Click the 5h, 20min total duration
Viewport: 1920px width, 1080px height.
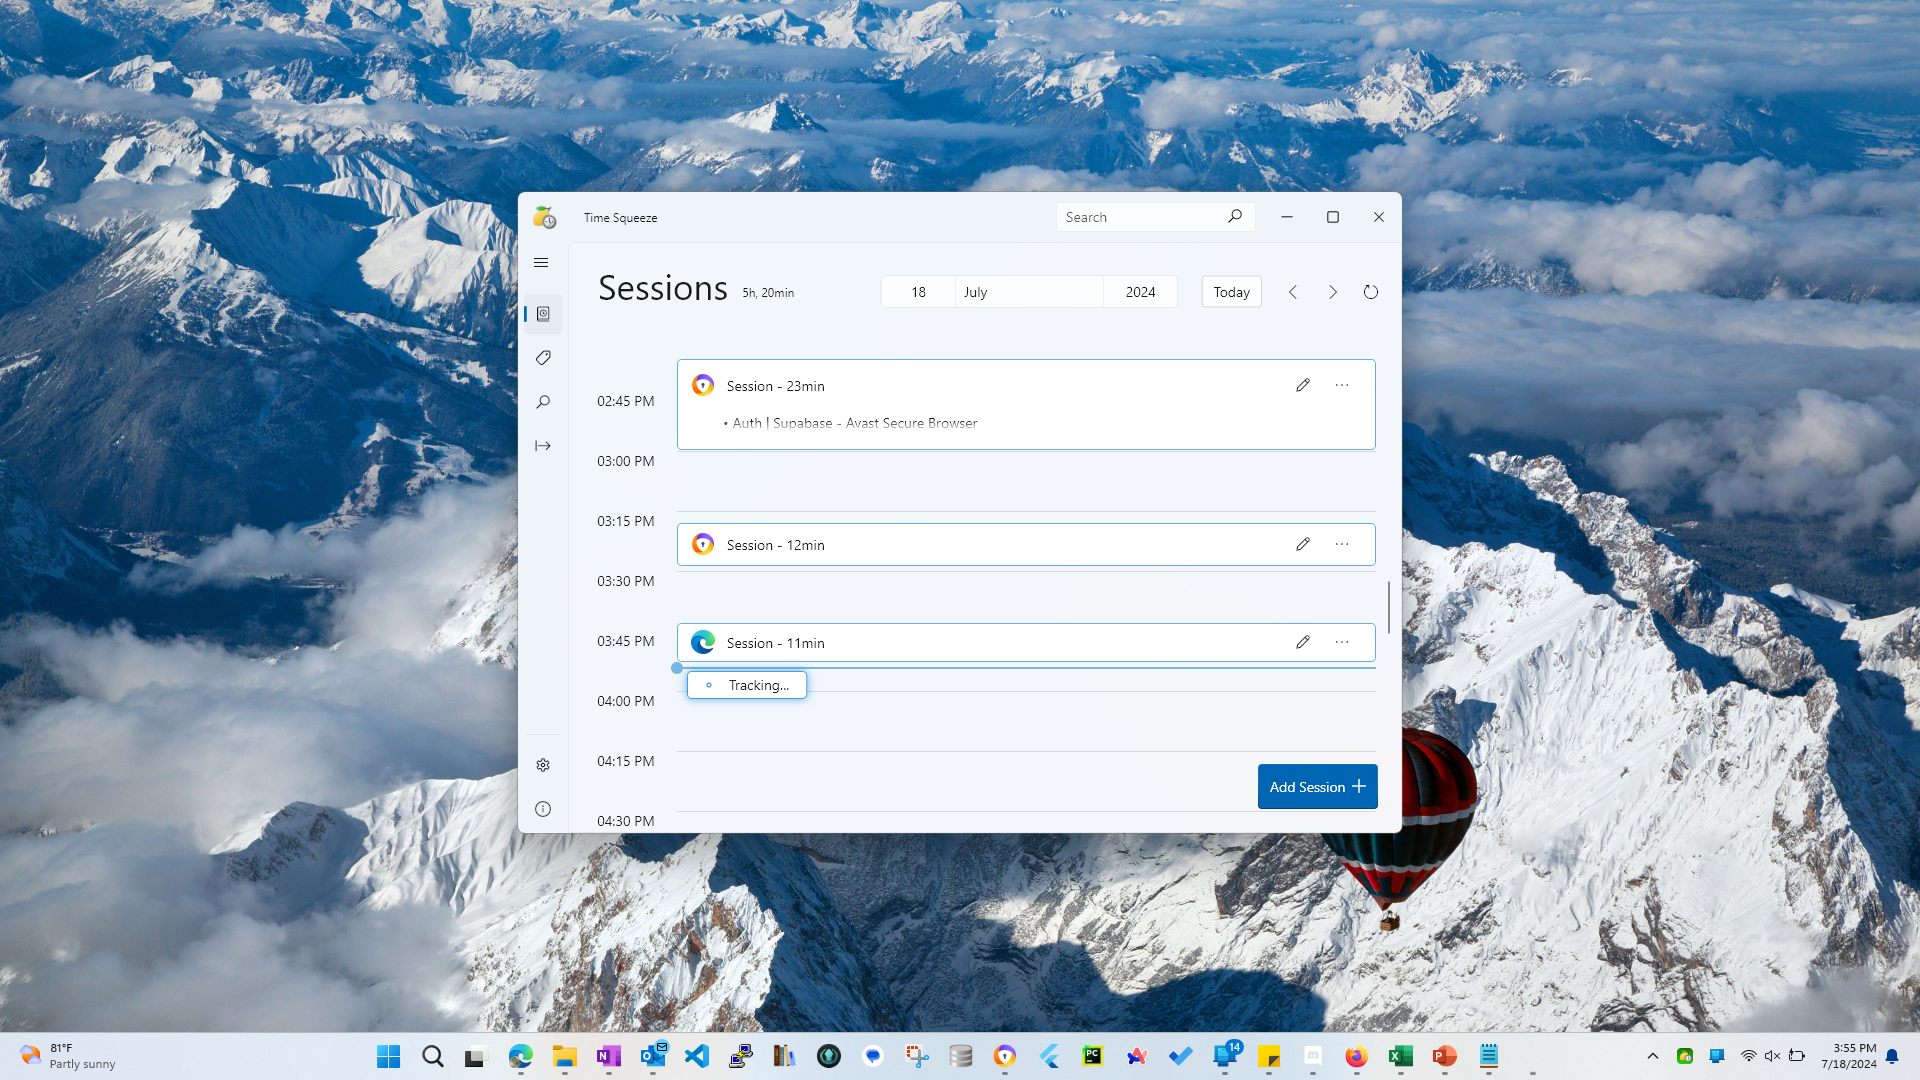[768, 293]
